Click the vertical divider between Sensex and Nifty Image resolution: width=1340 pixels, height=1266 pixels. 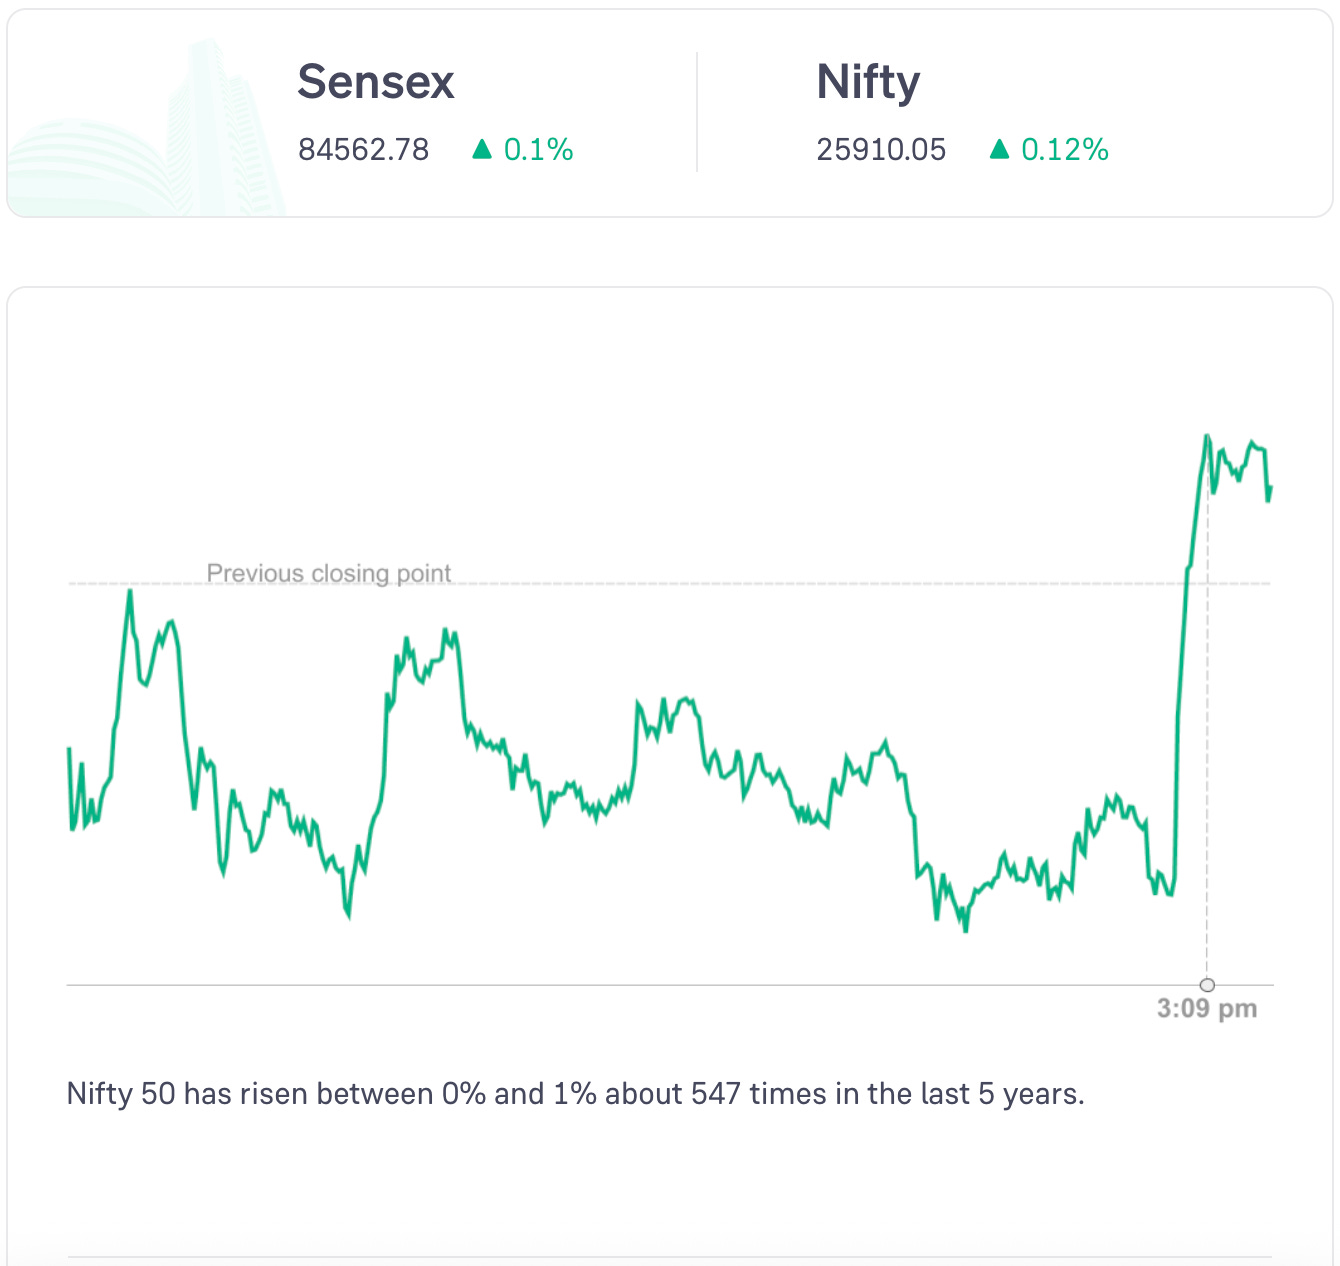(x=697, y=112)
